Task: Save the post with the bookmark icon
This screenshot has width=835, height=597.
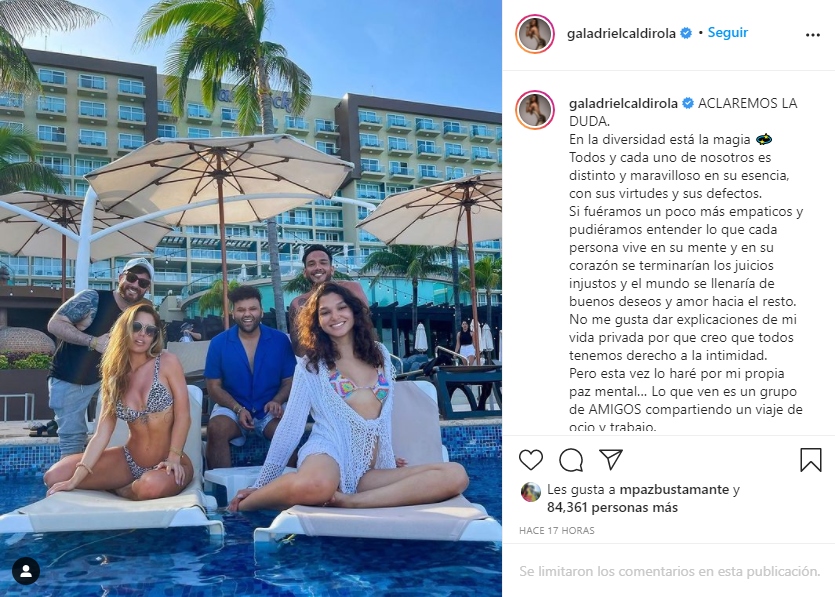Action: [x=811, y=460]
